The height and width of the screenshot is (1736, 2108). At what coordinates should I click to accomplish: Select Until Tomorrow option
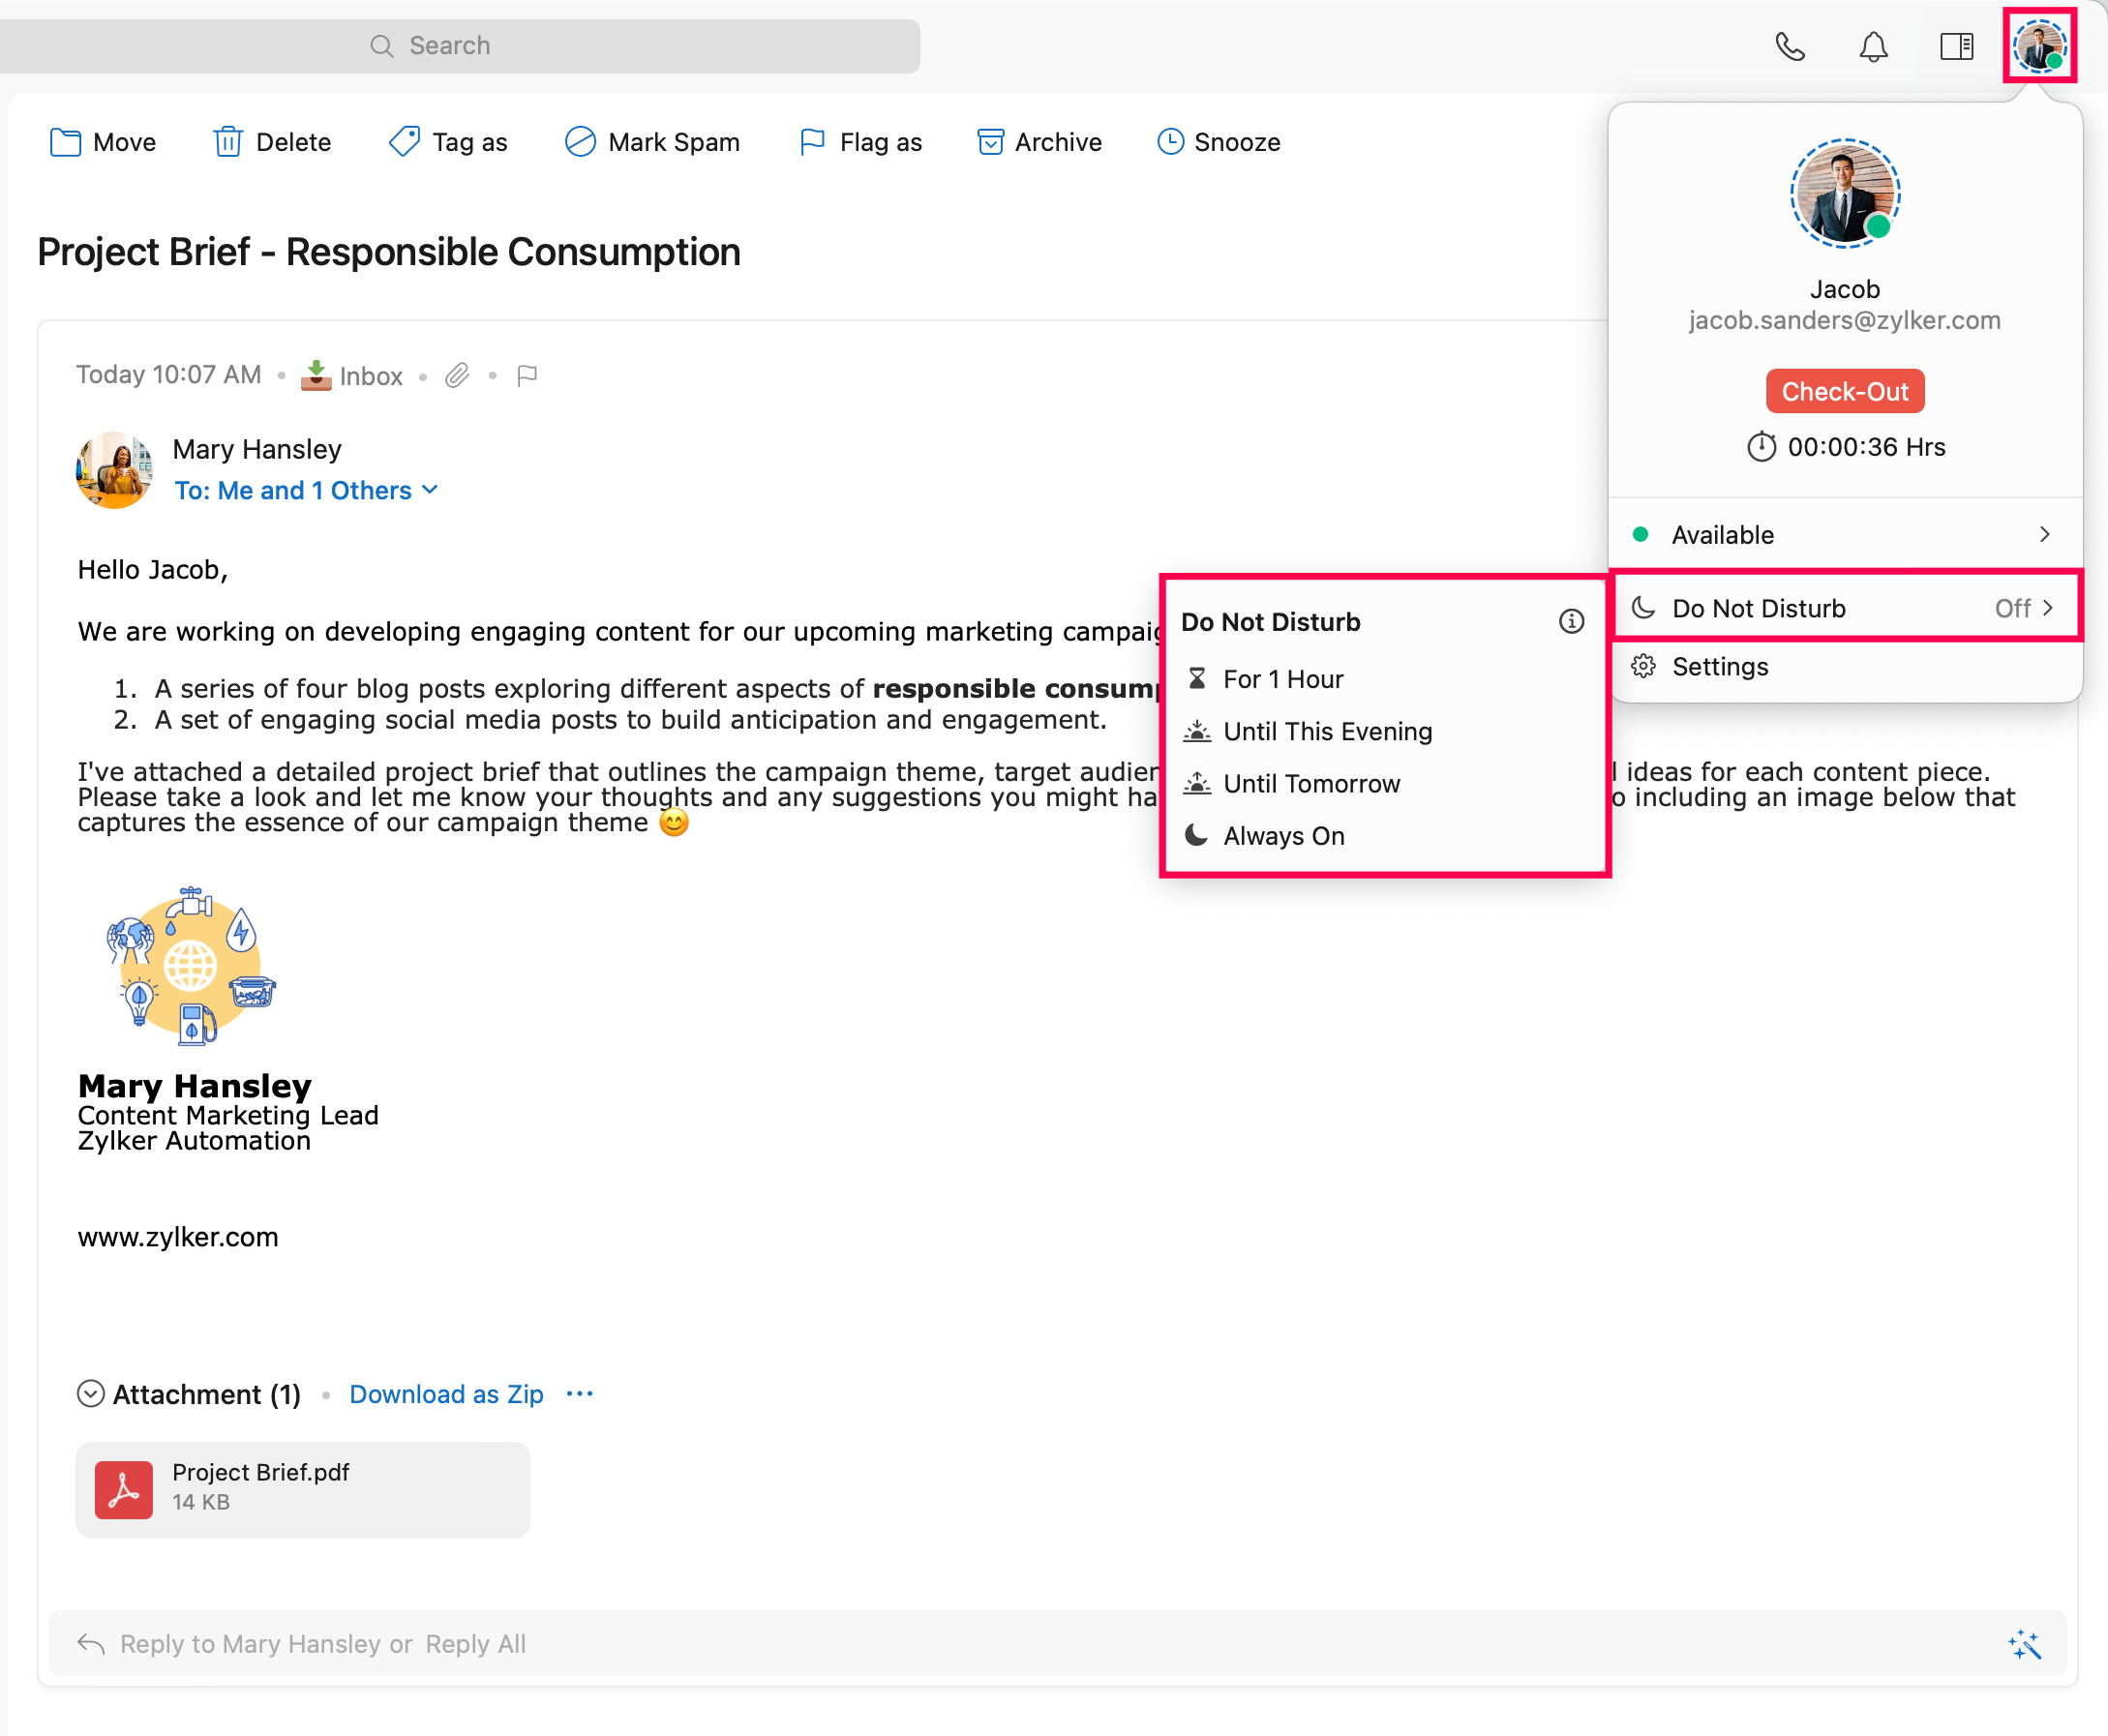(x=1311, y=784)
